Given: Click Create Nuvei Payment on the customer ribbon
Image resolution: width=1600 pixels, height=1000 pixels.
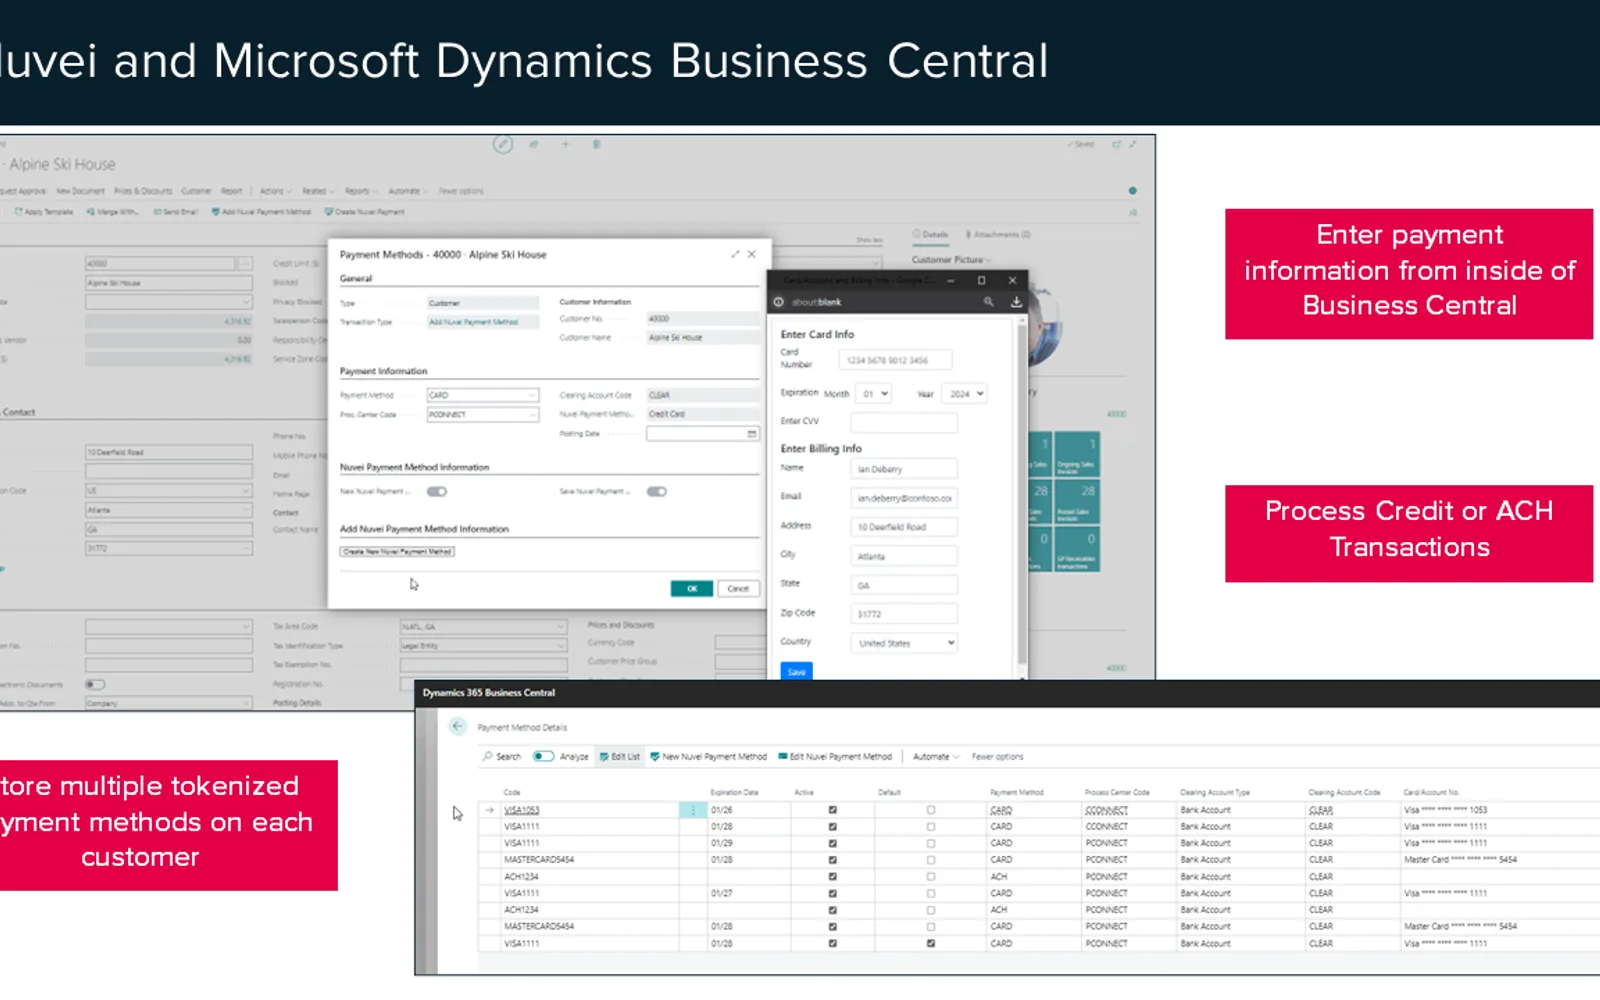Looking at the screenshot, I should [364, 212].
